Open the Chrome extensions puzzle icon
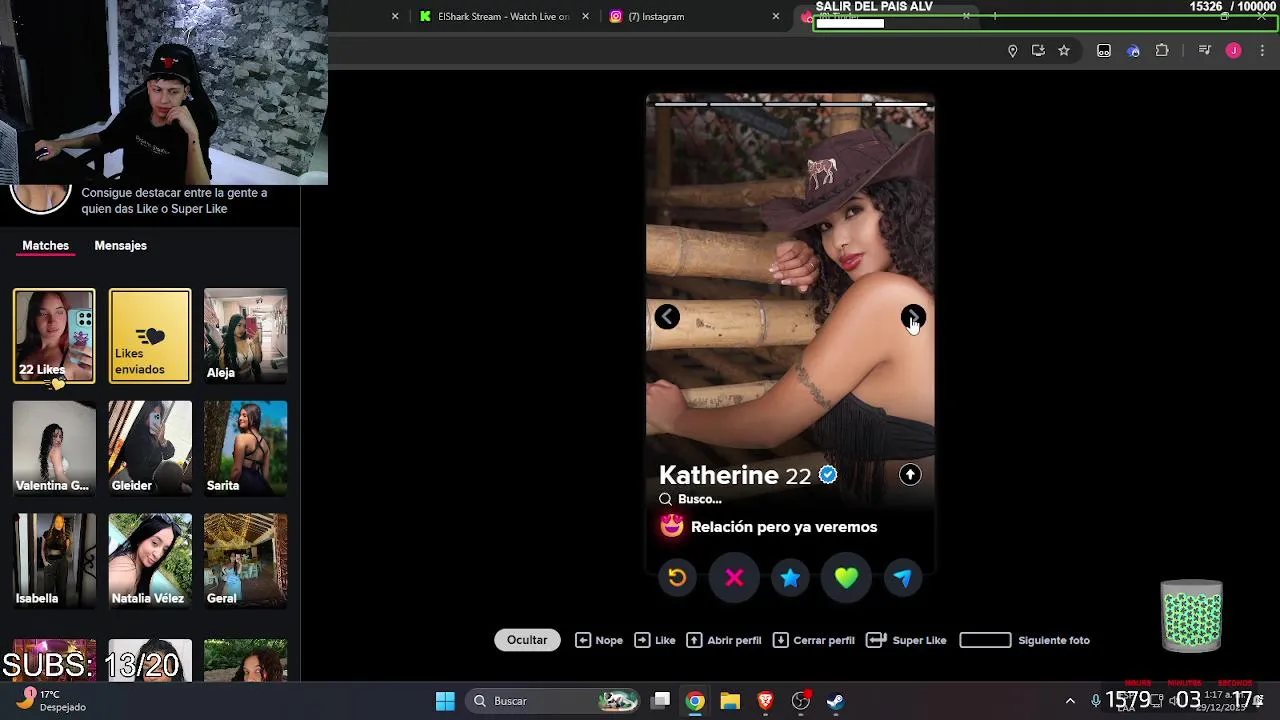The width and height of the screenshot is (1280, 720). (1162, 51)
